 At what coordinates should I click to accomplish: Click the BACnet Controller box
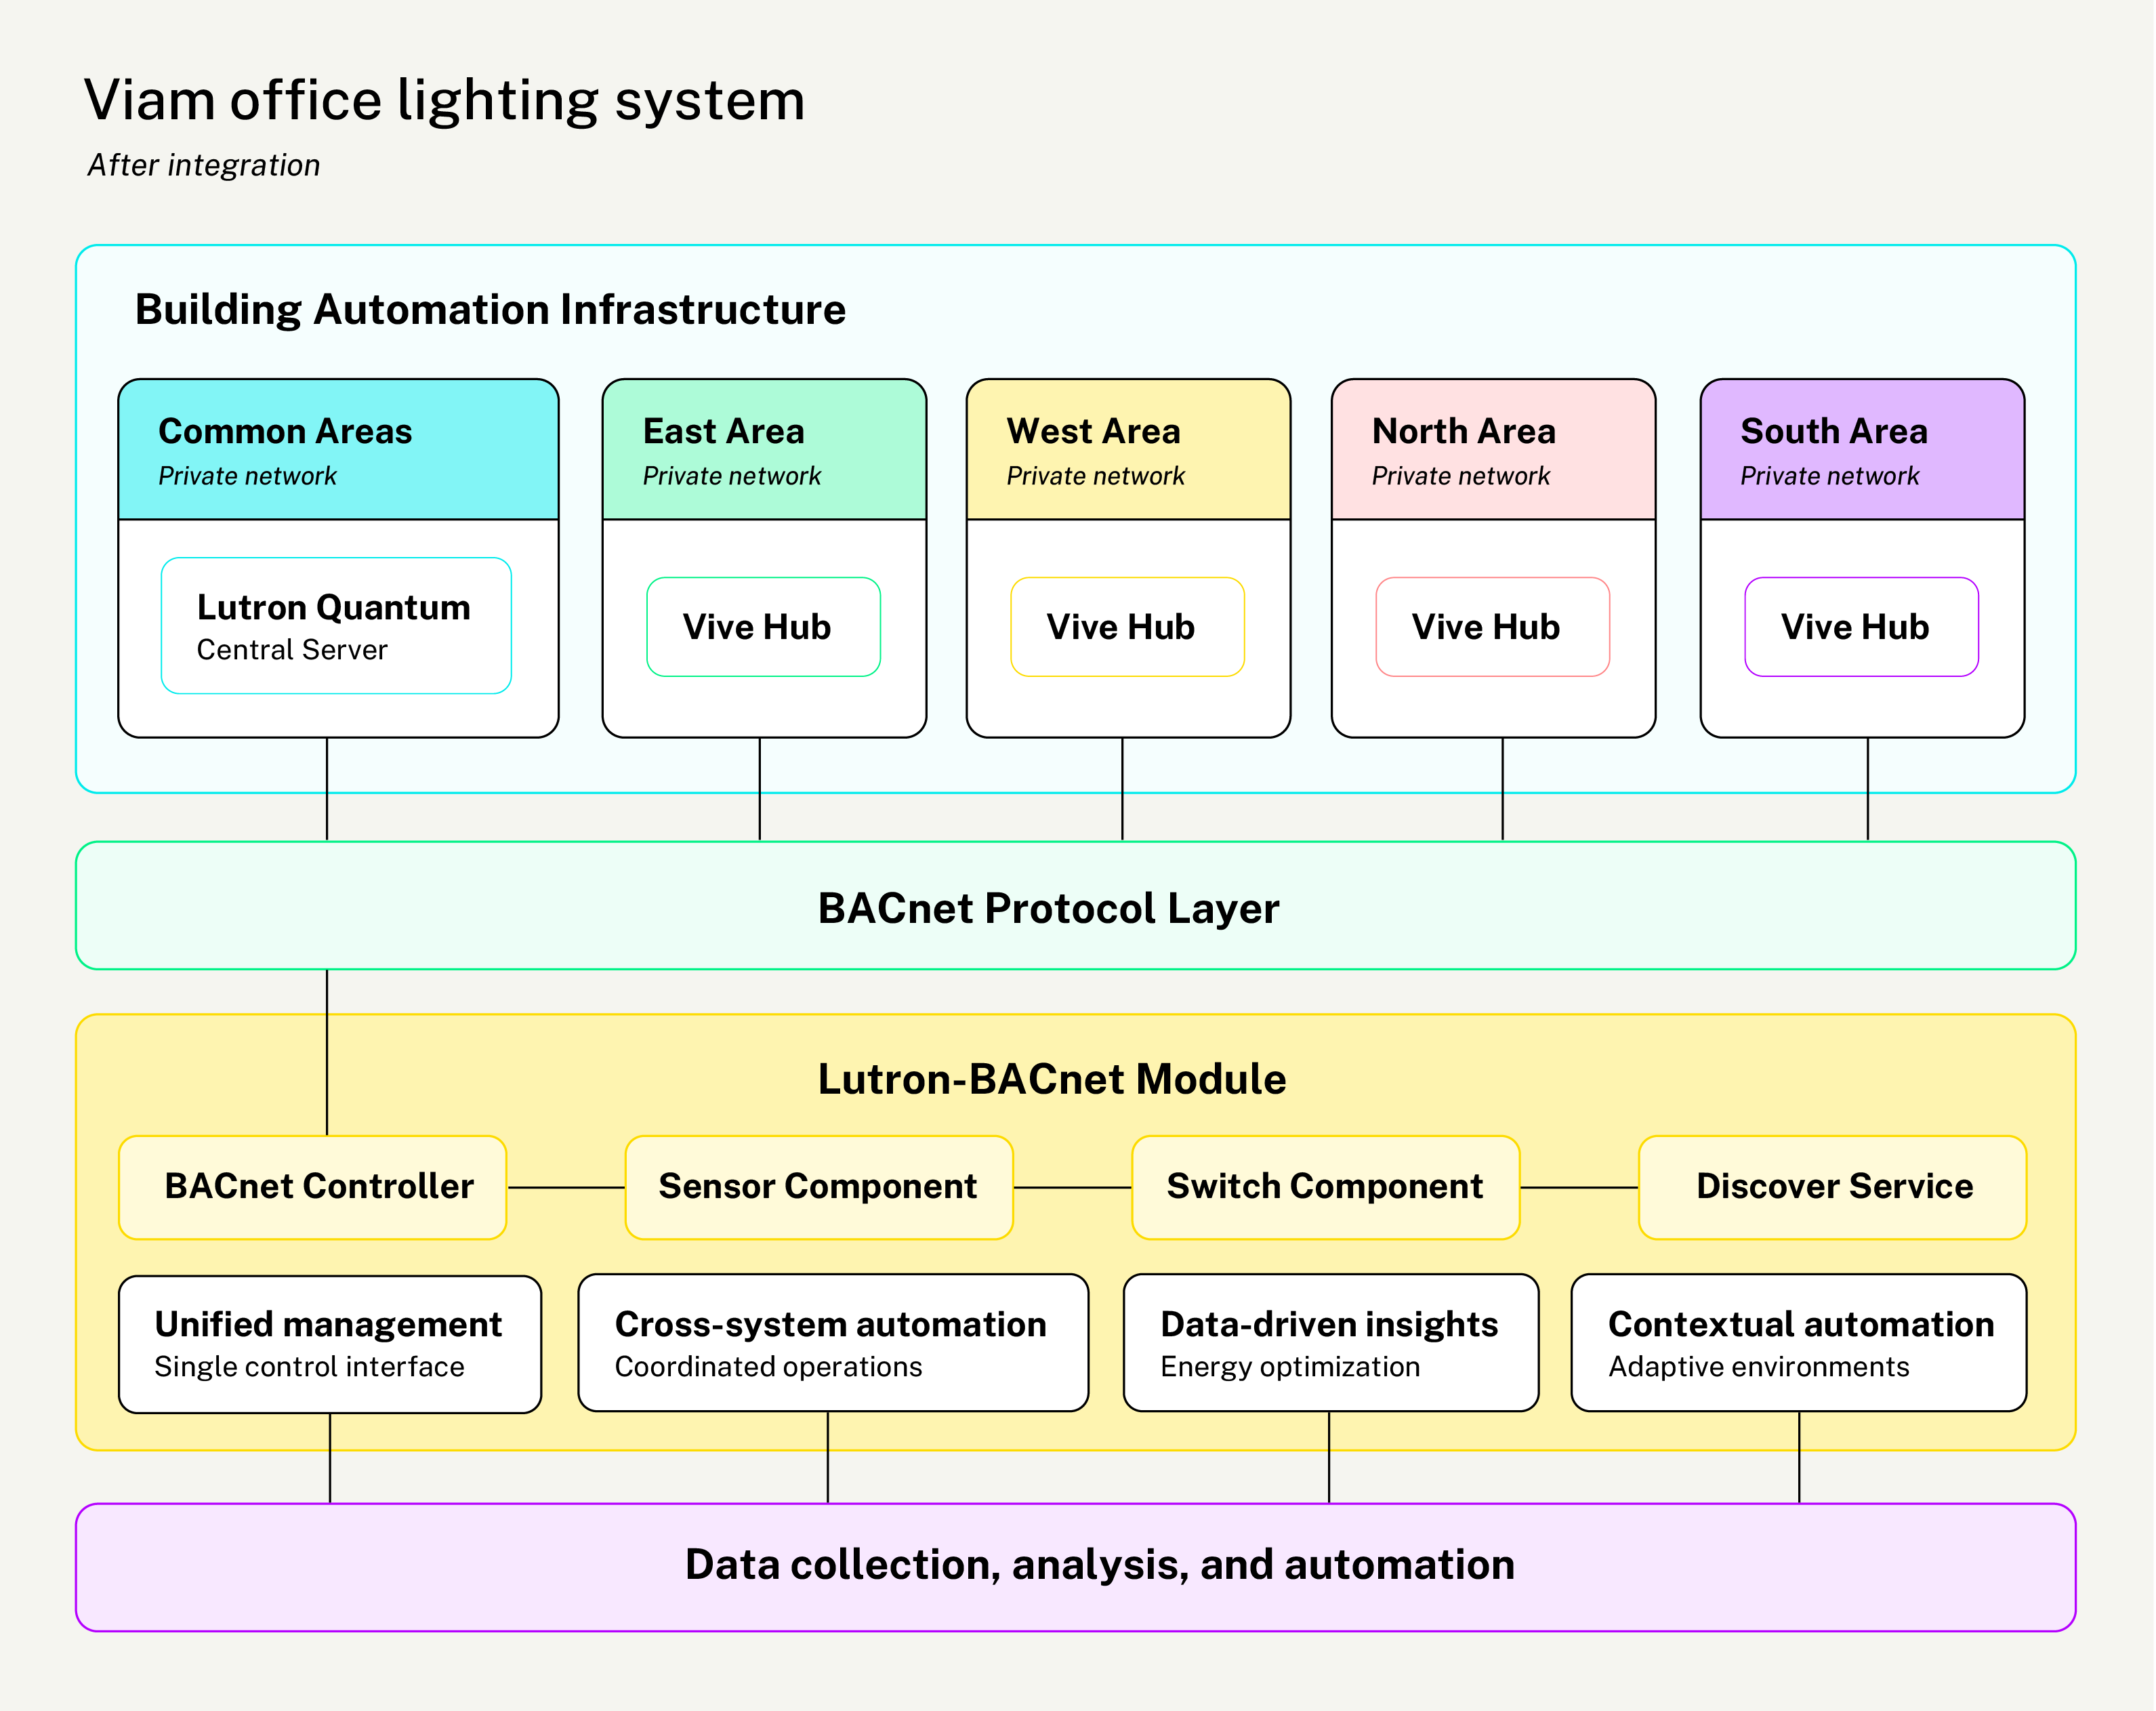(313, 1188)
